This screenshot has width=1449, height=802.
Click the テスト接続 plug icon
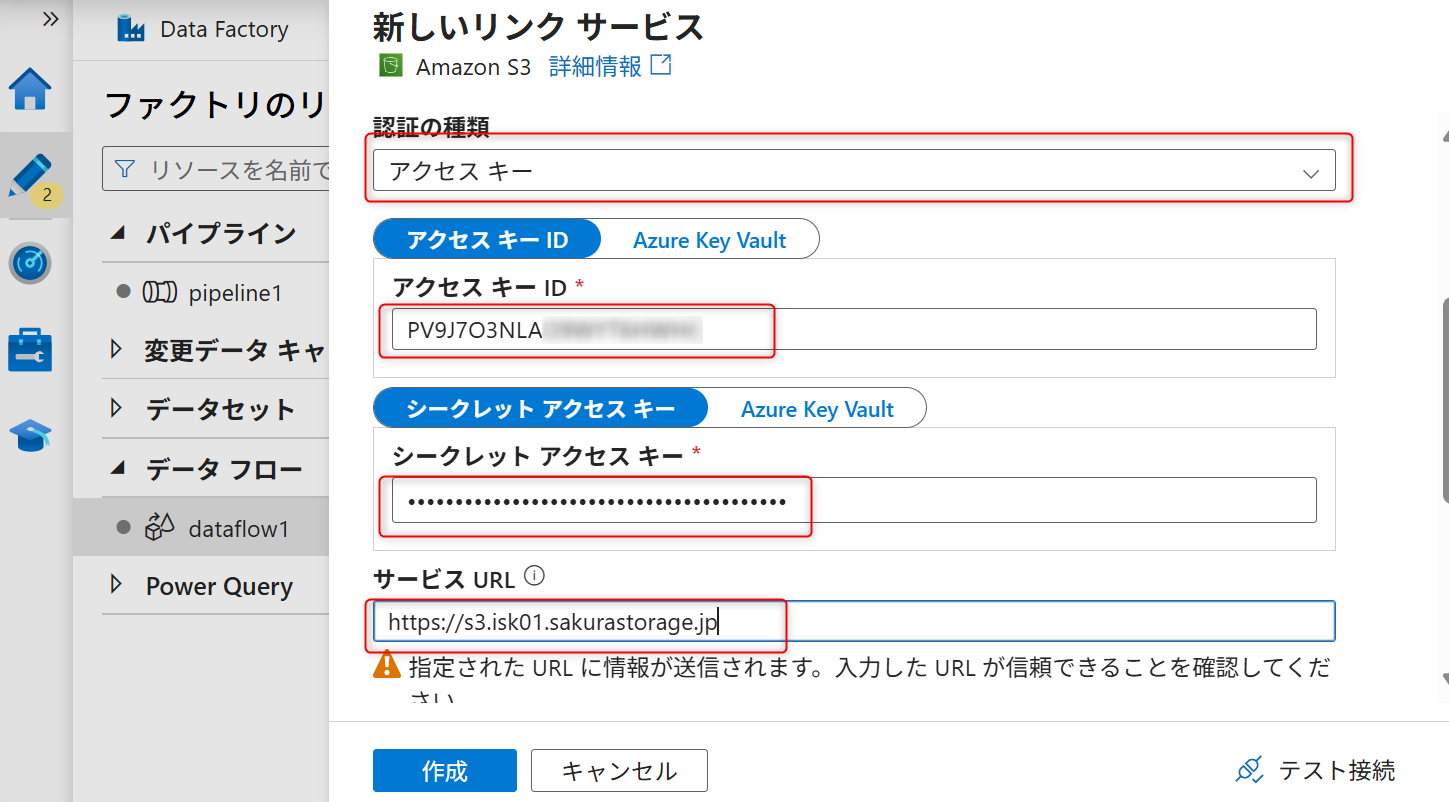pyautogui.click(x=1249, y=770)
